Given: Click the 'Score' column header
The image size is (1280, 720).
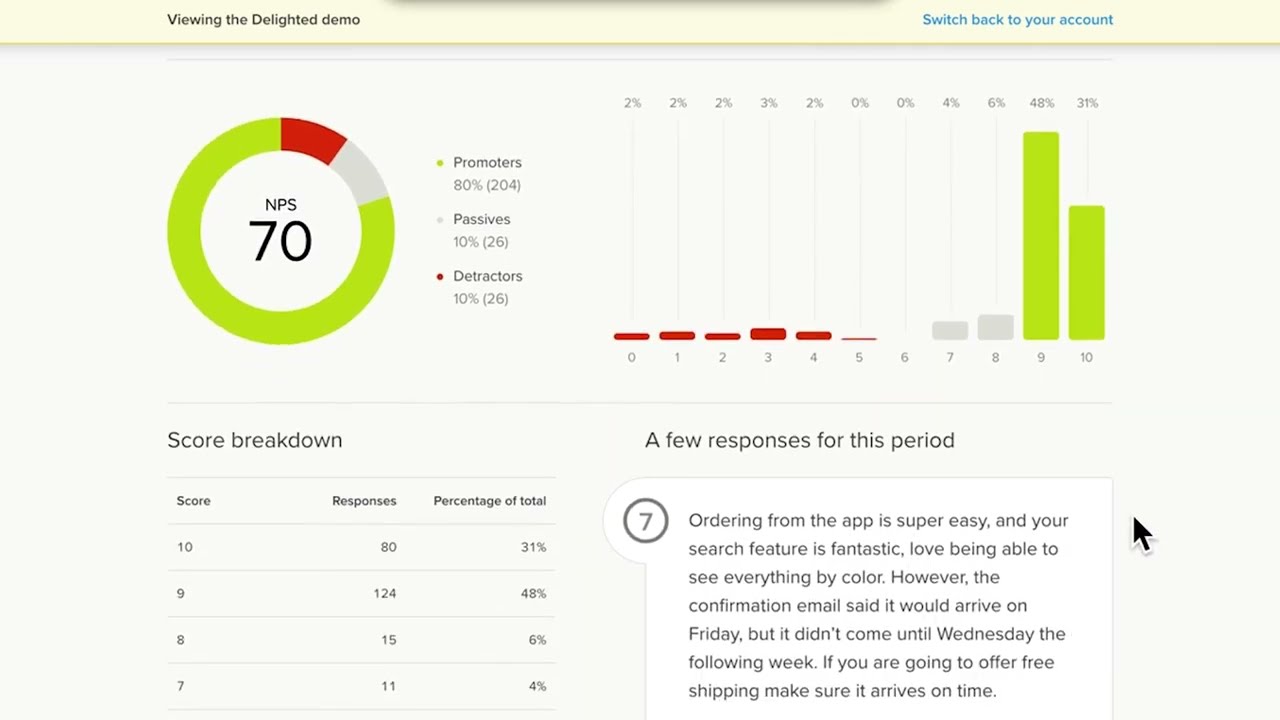Looking at the screenshot, I should pos(194,501).
